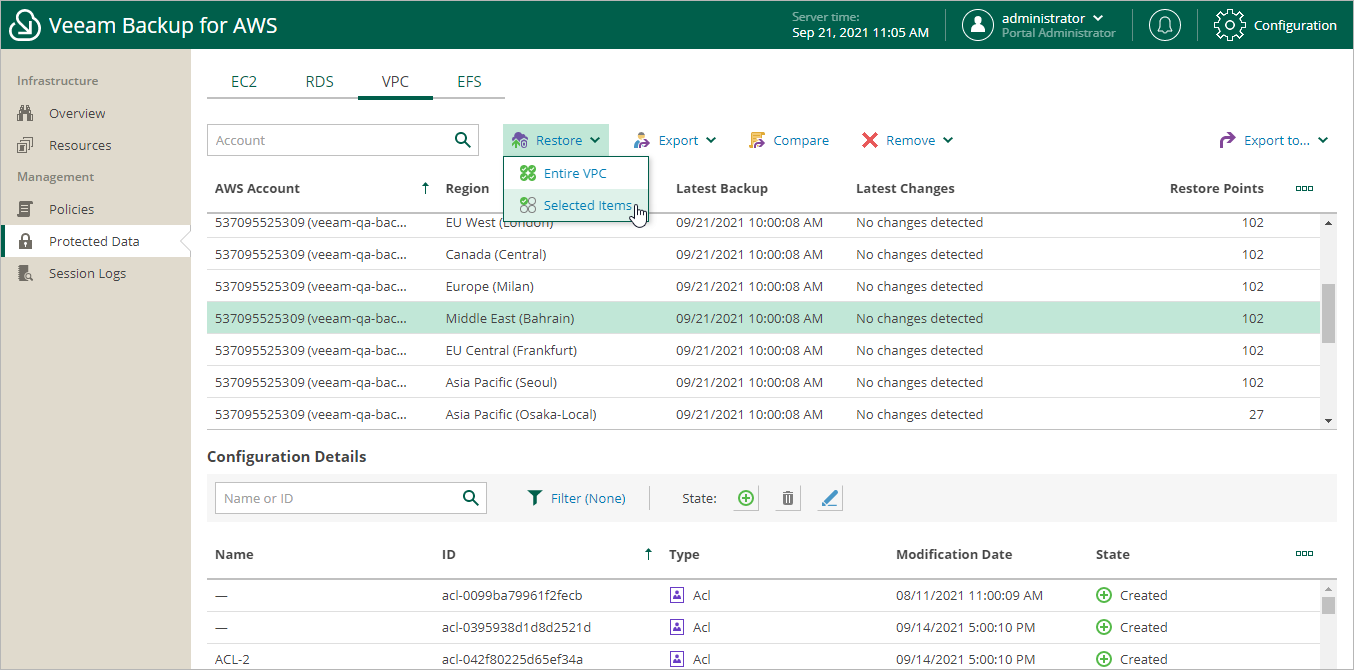1354x670 pixels.
Task: Click the Compare button
Action: (x=789, y=140)
